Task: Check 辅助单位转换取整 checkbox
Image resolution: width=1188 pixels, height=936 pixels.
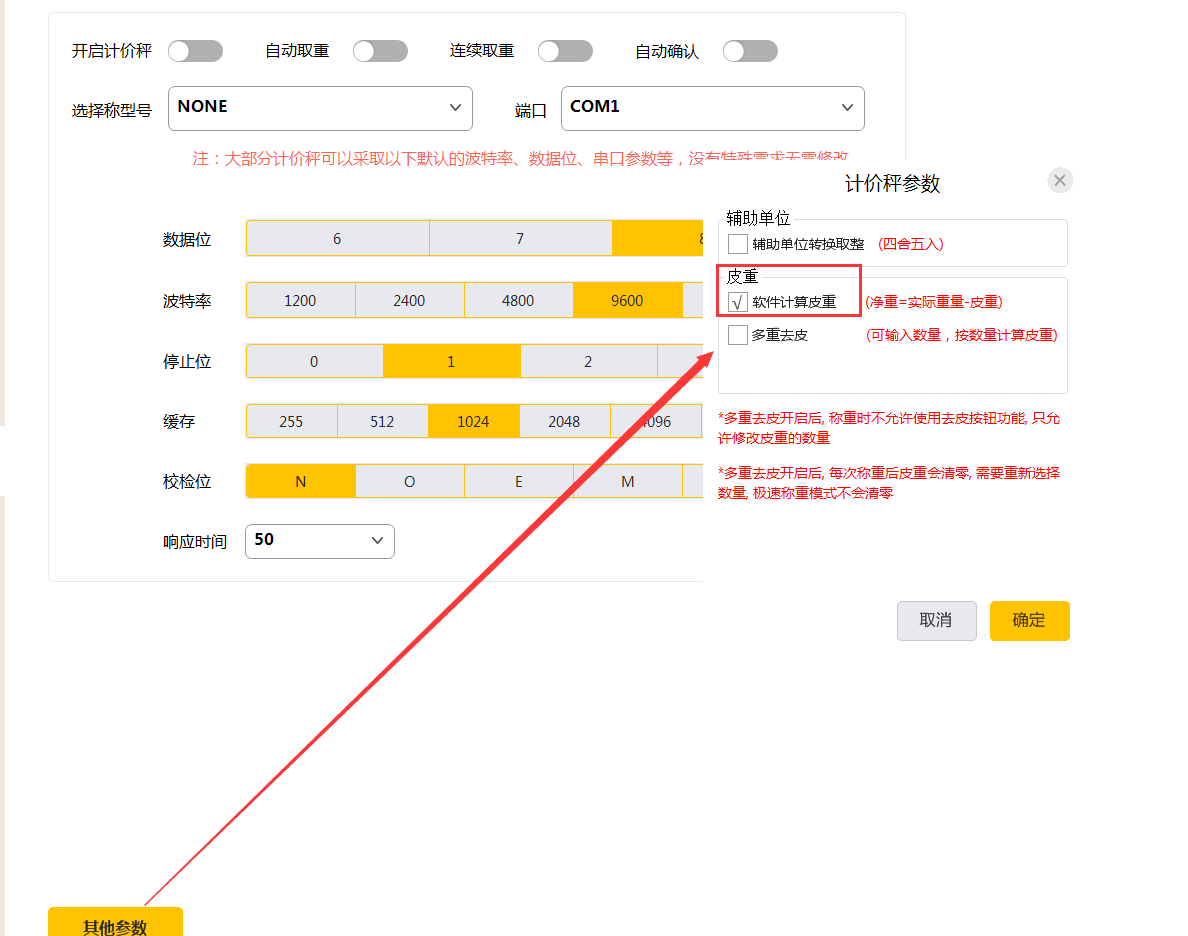Action: point(738,244)
